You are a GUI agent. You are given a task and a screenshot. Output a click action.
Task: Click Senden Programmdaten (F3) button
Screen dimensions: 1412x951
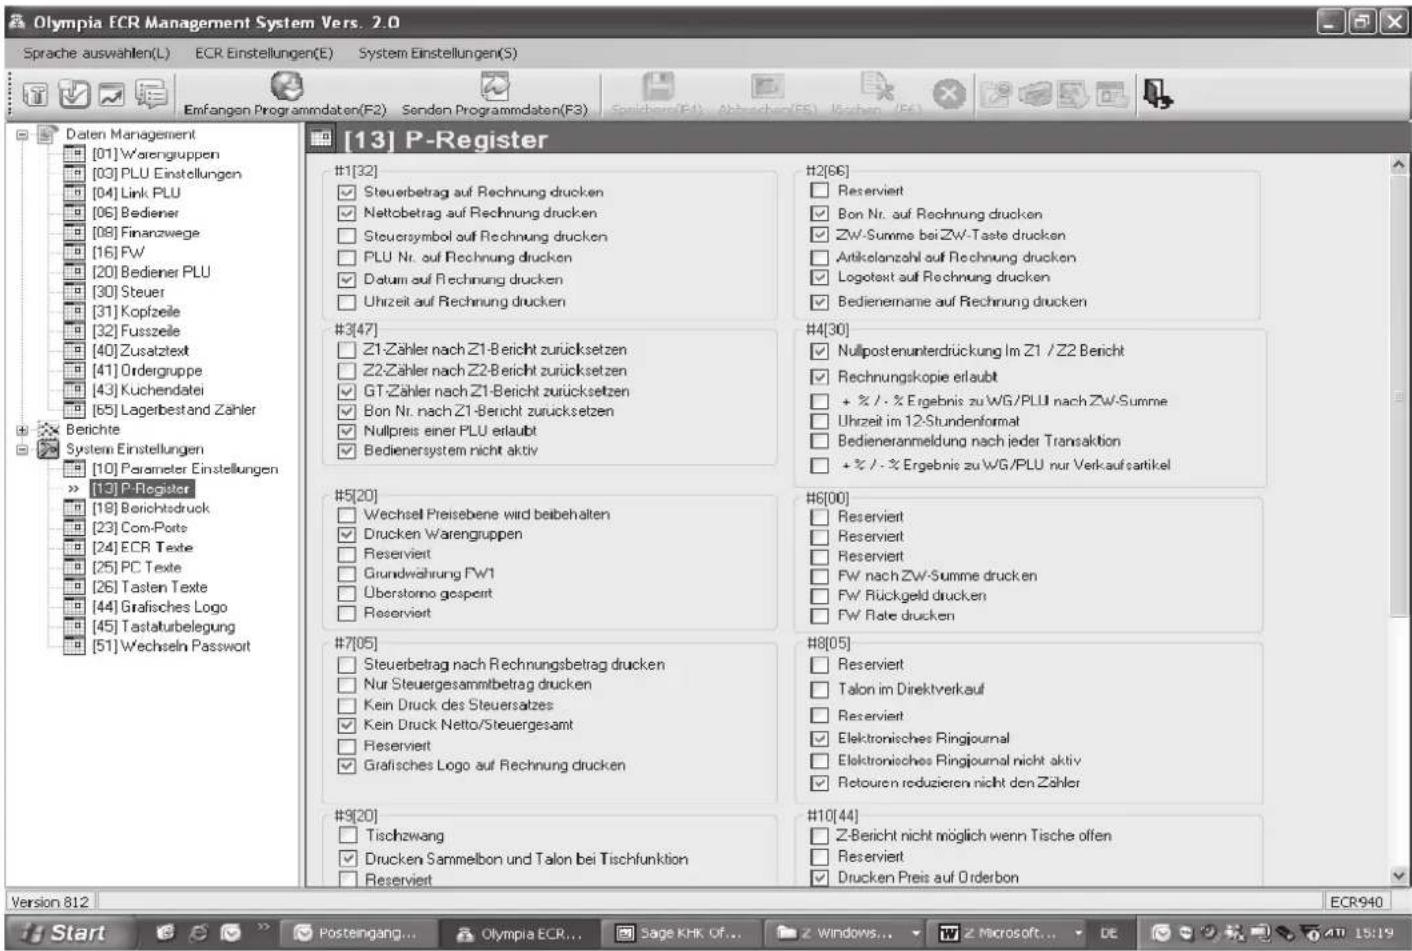(495, 95)
